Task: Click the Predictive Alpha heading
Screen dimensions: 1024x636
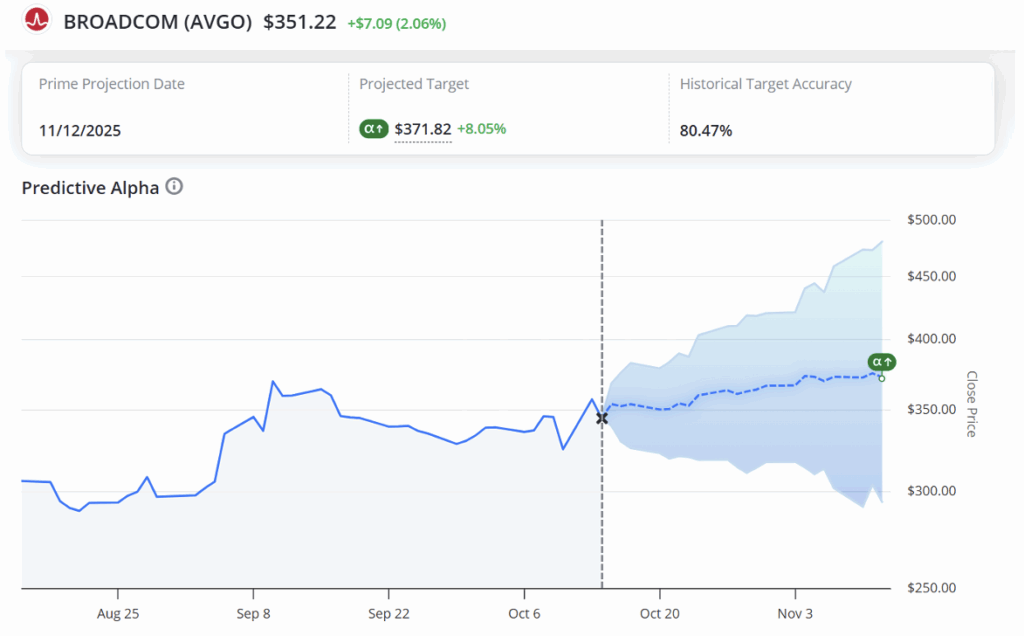Action: point(90,188)
